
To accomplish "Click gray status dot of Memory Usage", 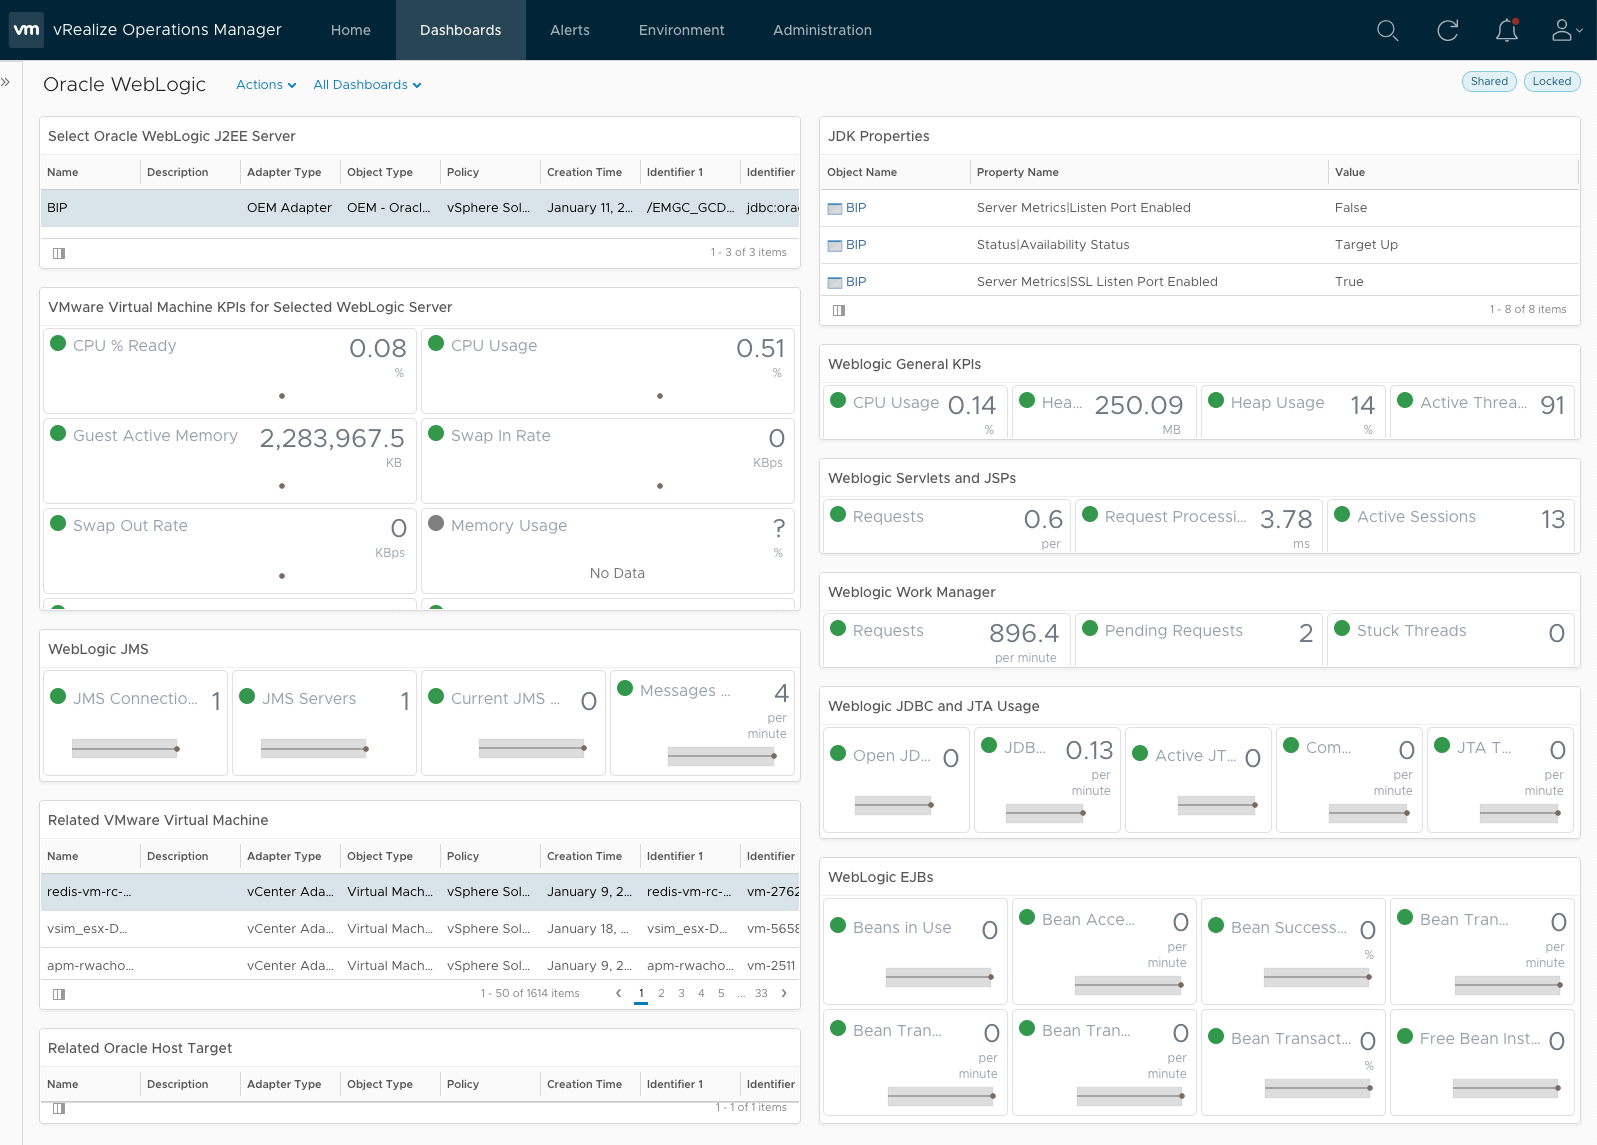I will pyautogui.click(x=436, y=523).
